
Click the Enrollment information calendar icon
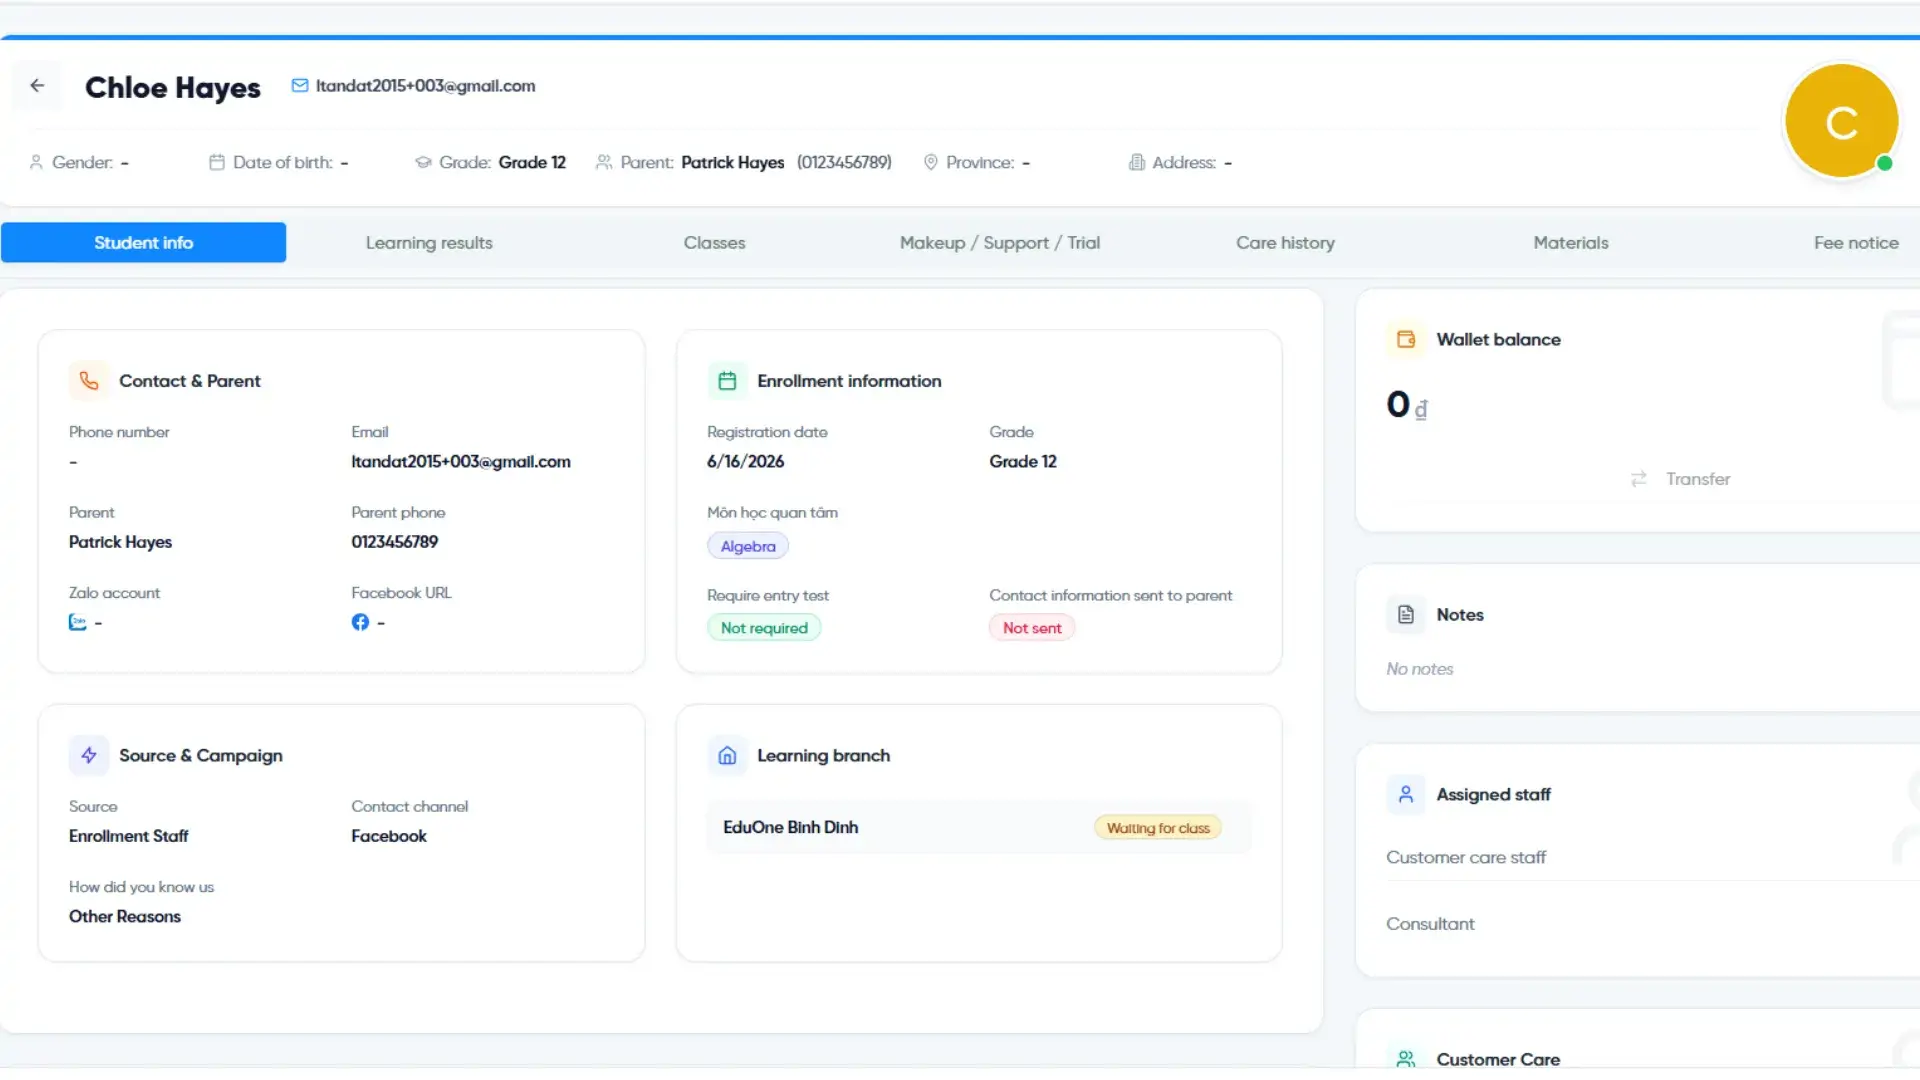pyautogui.click(x=727, y=381)
